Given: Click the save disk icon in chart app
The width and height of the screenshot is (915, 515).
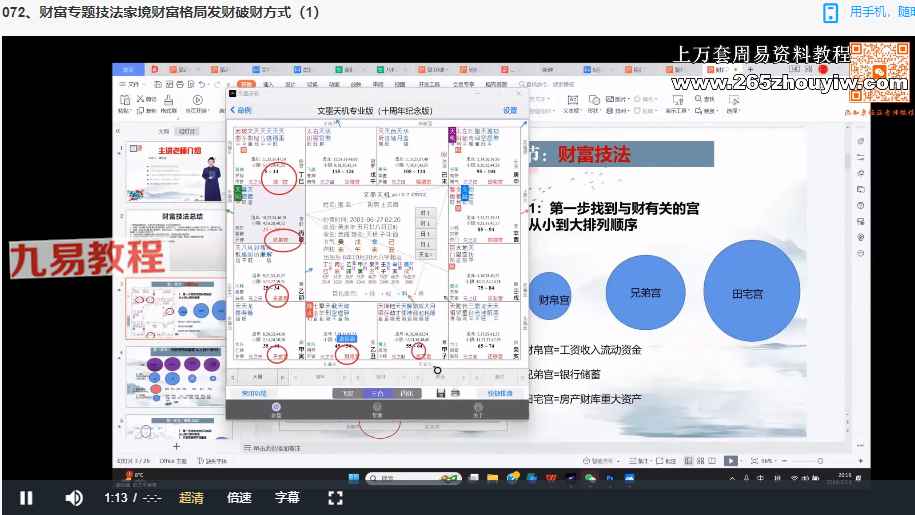Looking at the screenshot, I should click(x=441, y=393).
